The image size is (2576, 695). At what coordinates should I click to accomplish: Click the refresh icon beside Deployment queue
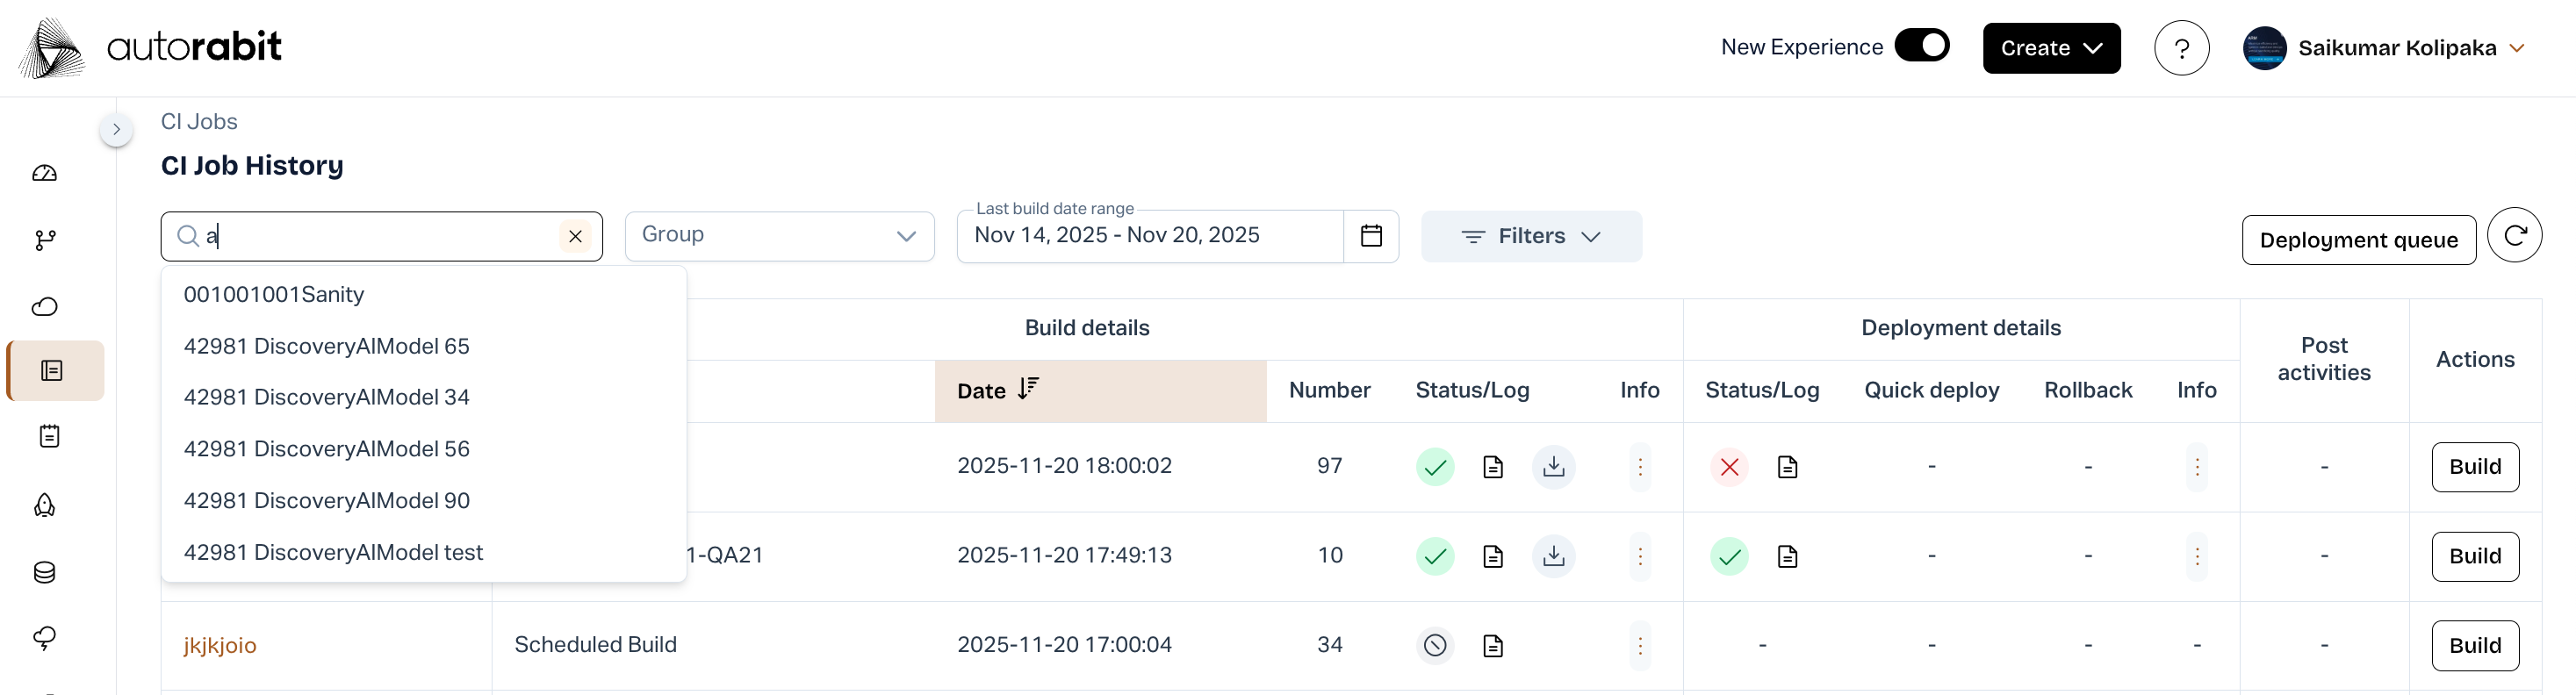point(2514,236)
